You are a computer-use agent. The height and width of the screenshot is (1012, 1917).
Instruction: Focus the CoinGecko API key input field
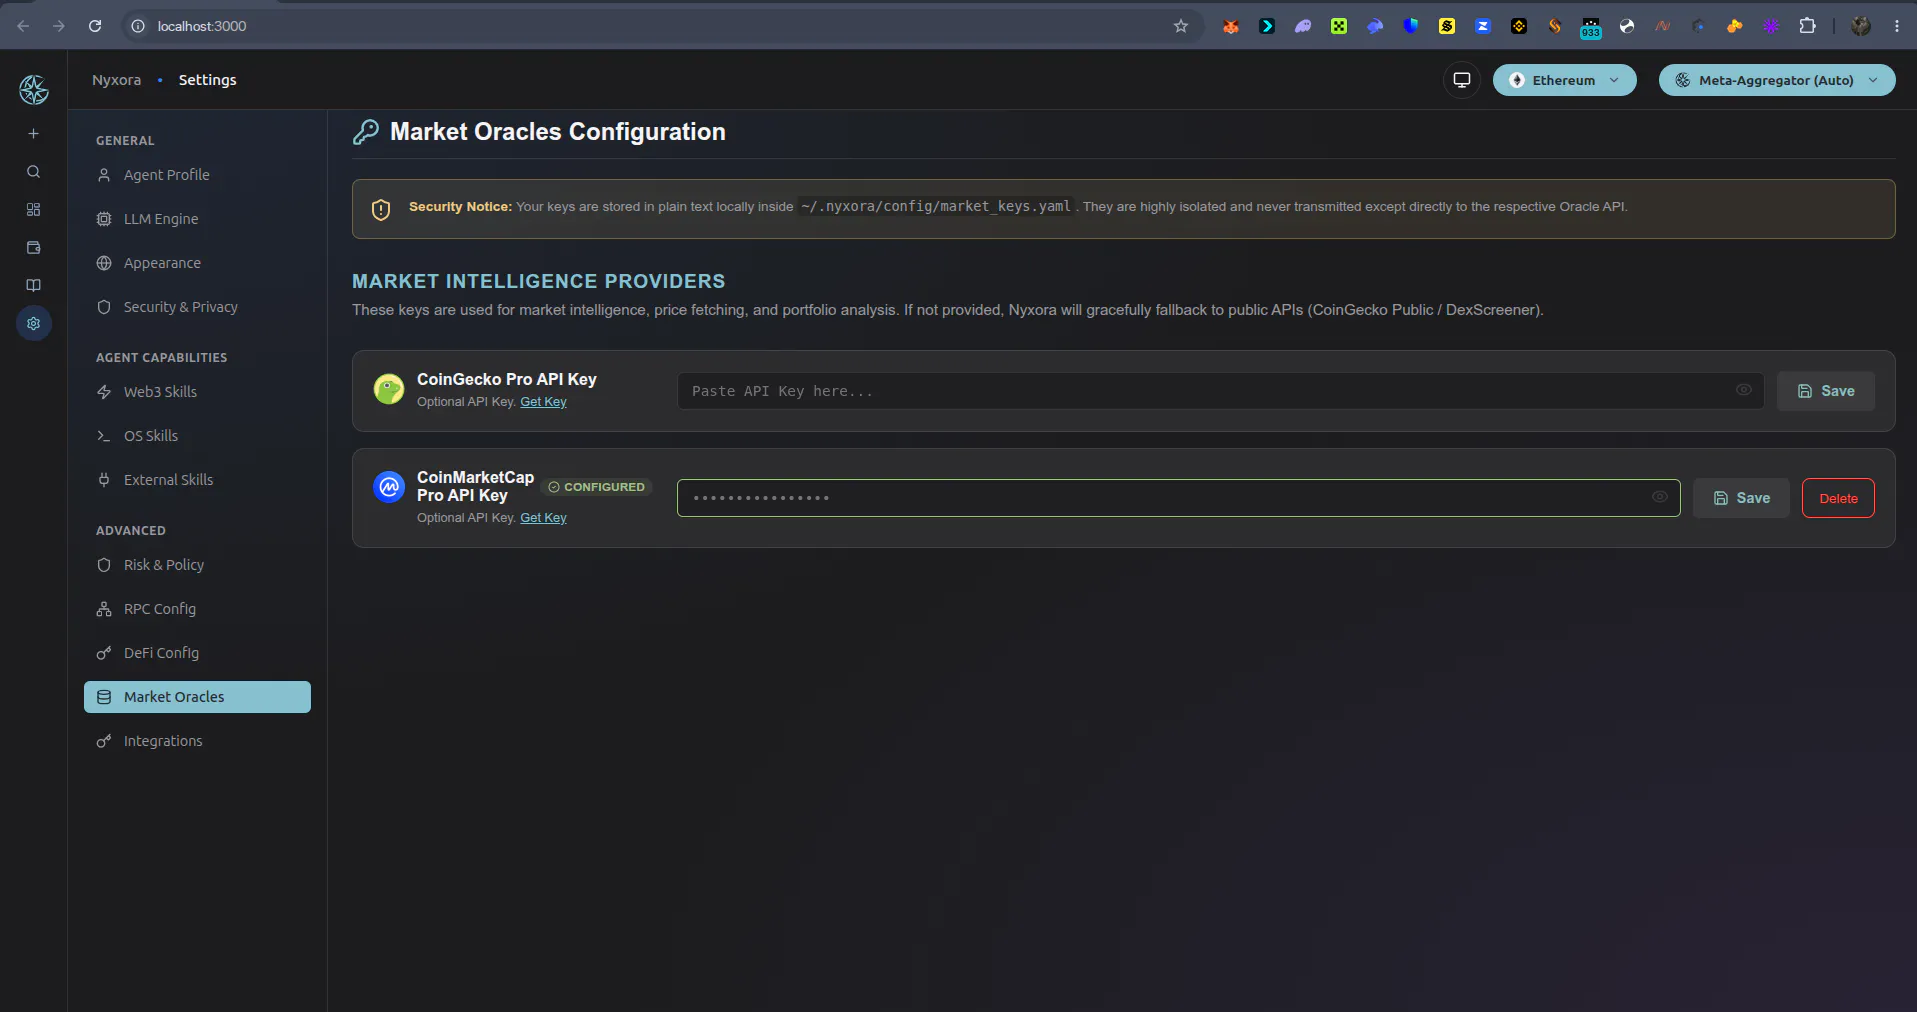(x=1220, y=391)
